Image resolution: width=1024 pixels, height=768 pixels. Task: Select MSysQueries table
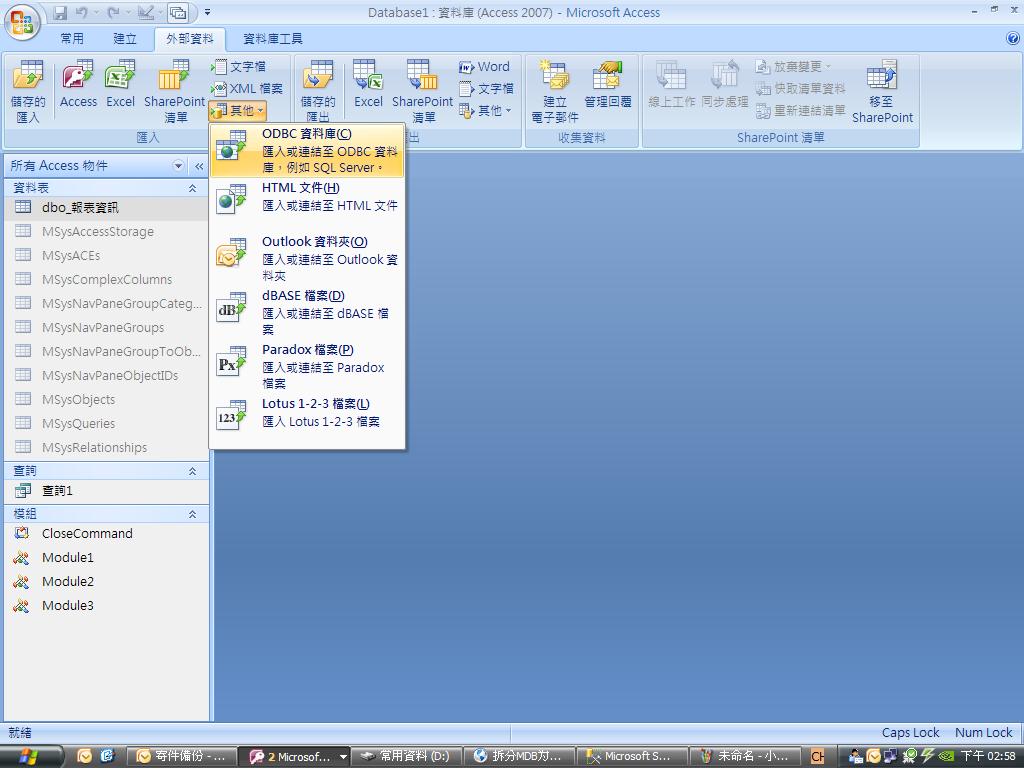click(106, 424)
